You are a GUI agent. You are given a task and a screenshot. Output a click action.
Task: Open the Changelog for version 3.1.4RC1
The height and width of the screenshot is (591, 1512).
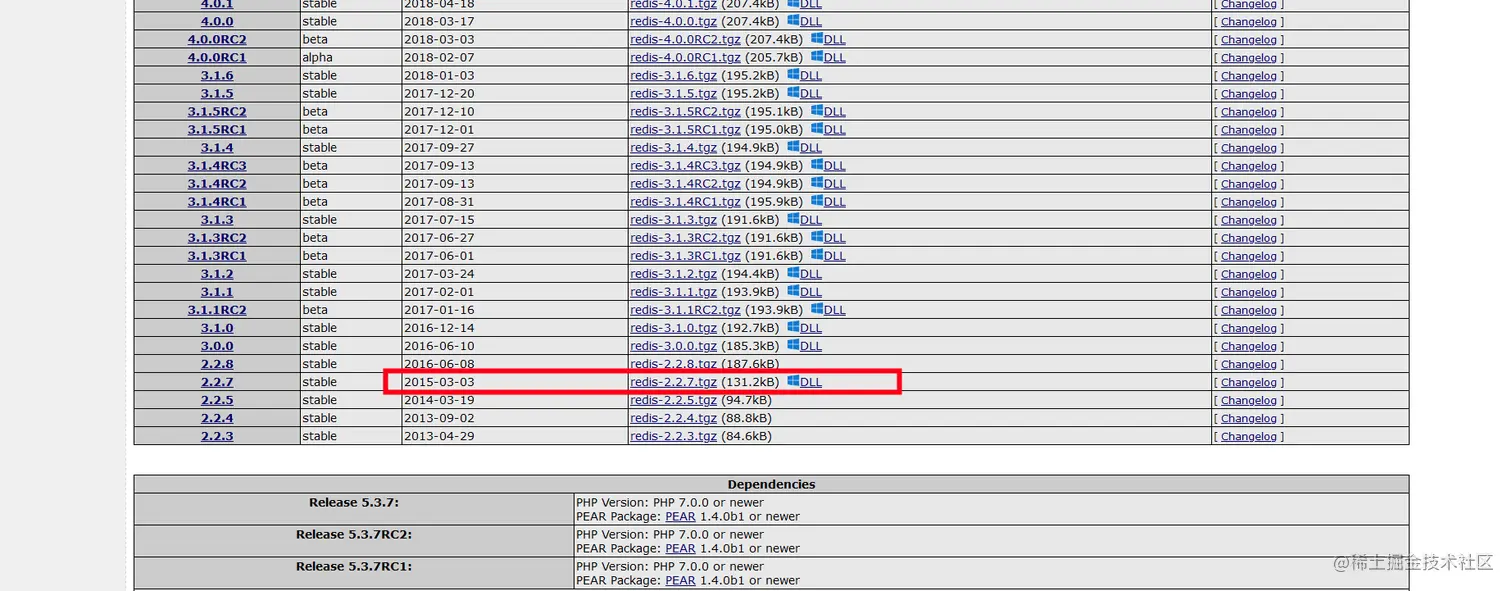point(1248,201)
